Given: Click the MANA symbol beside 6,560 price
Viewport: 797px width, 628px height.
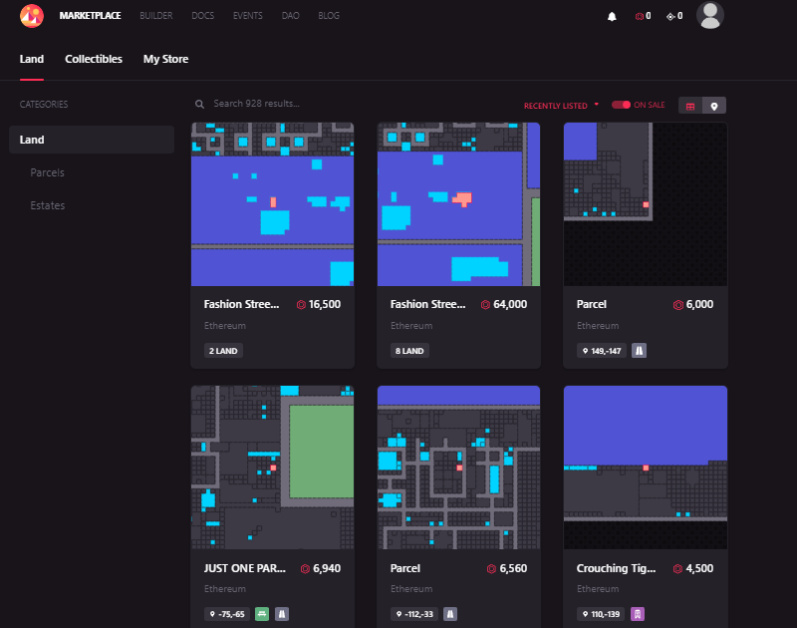Looking at the screenshot, I should tap(492, 569).
